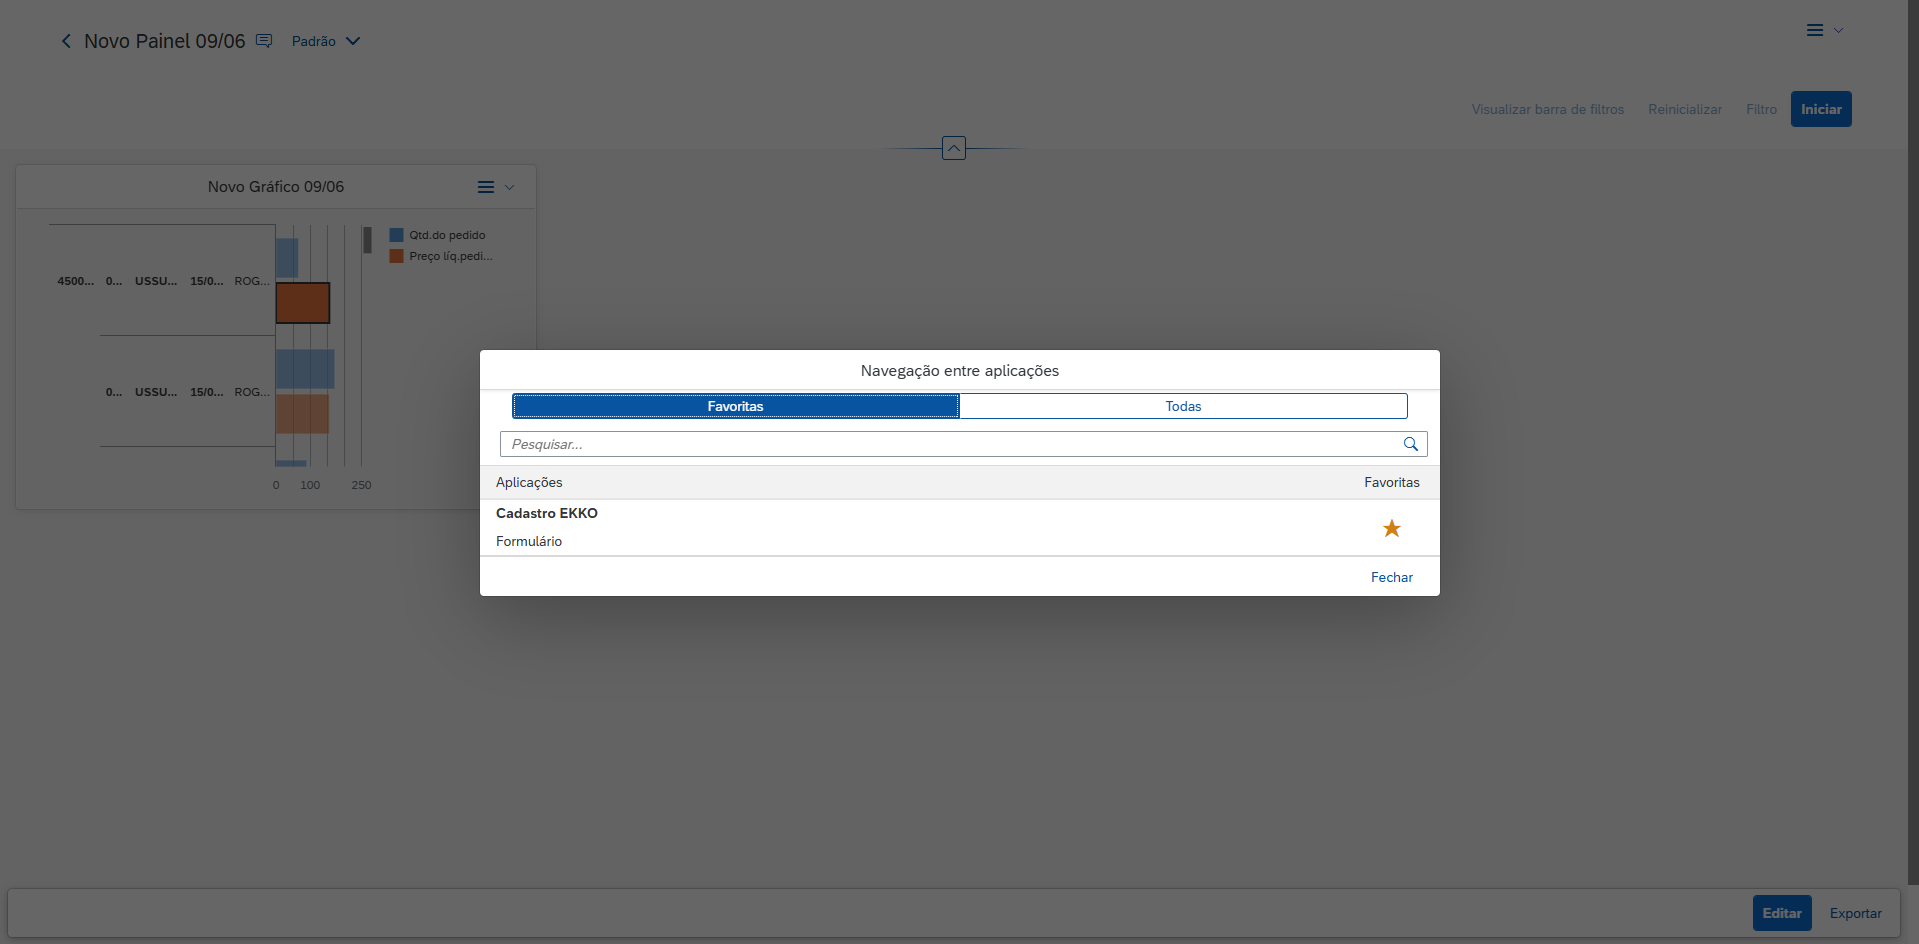
Task: Select the Favoritas tab
Action: coord(735,406)
